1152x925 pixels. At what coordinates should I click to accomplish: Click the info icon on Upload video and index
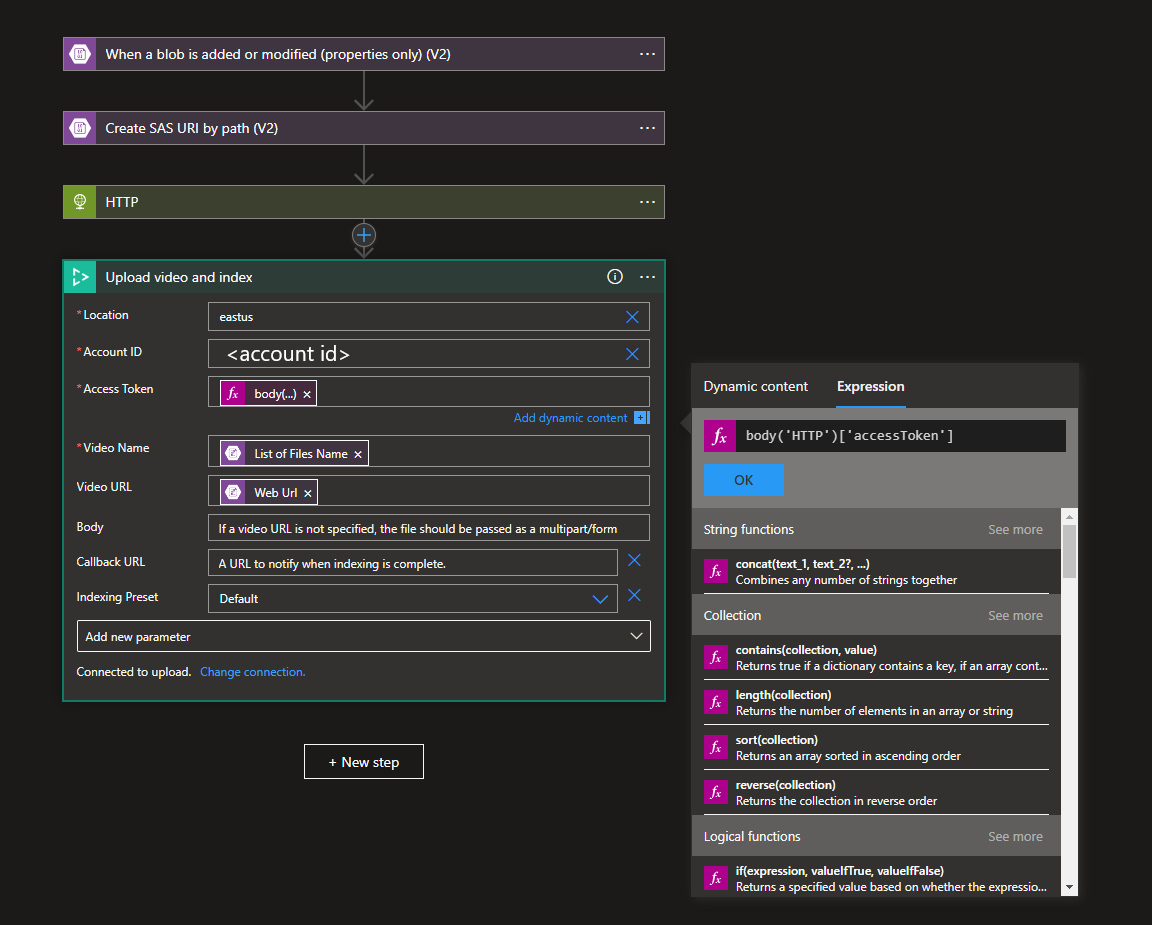point(615,277)
